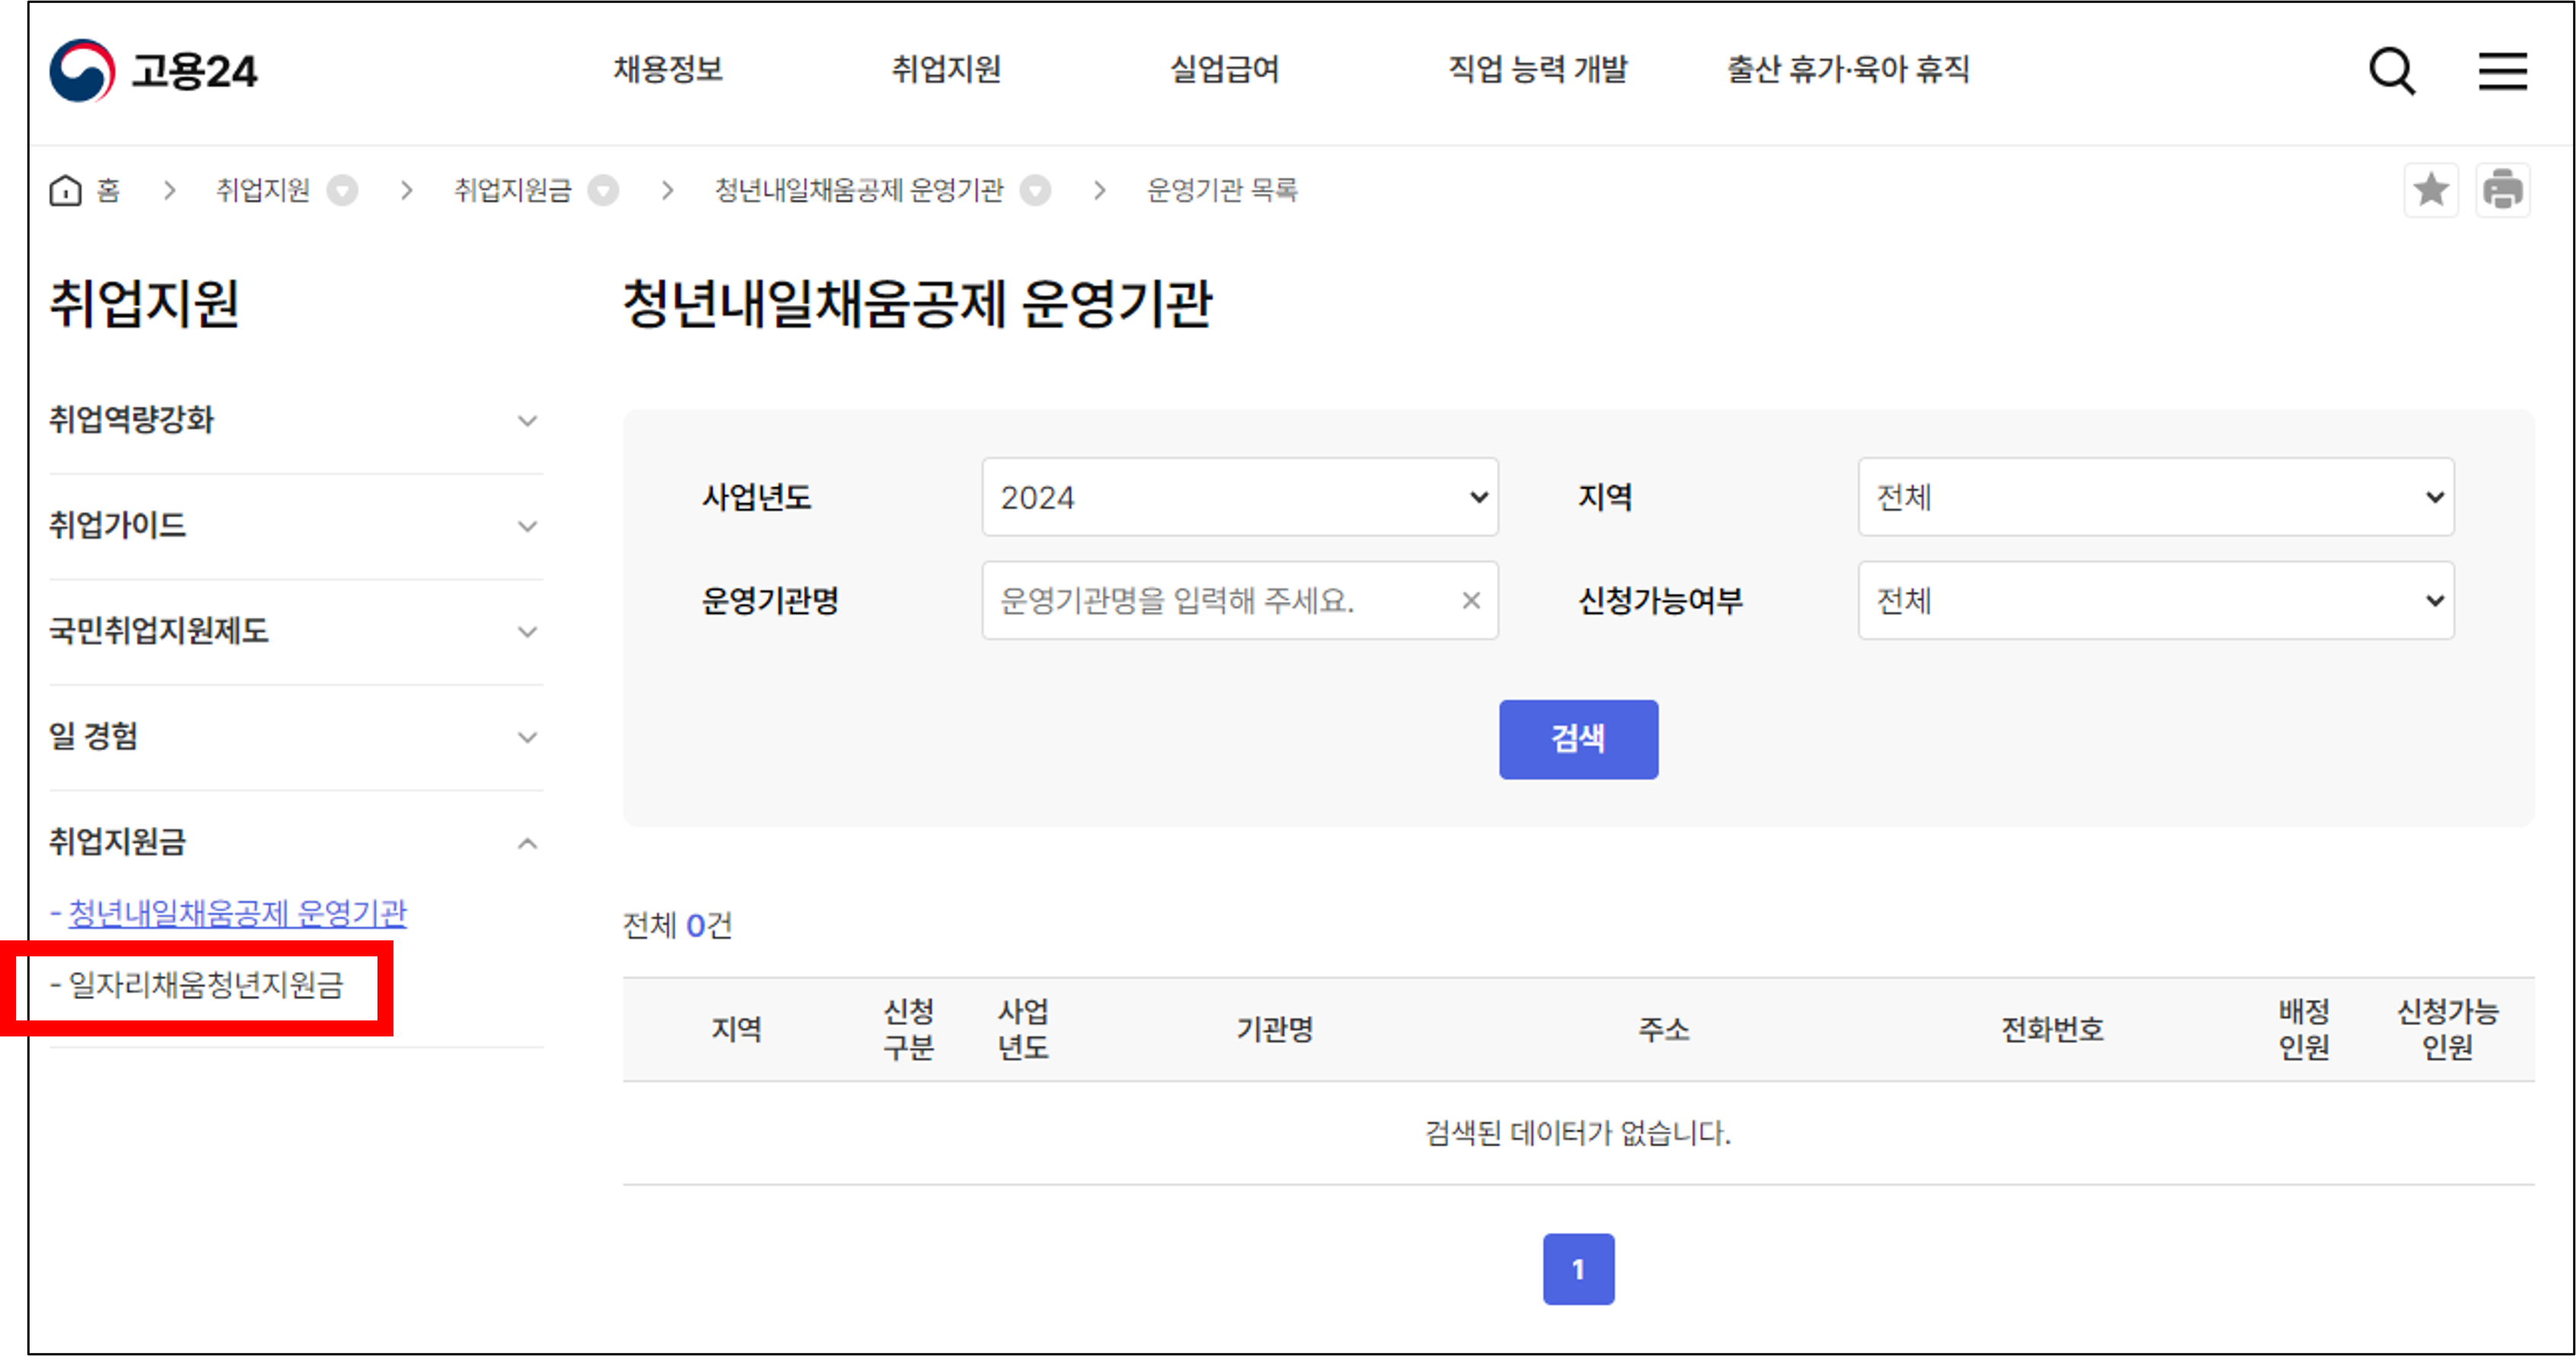Click the star favorite icon
This screenshot has width=2576, height=1356.
tap(2430, 190)
